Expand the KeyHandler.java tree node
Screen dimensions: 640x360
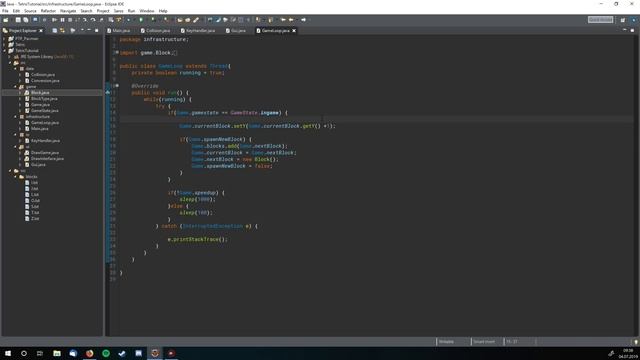click(x=20, y=141)
